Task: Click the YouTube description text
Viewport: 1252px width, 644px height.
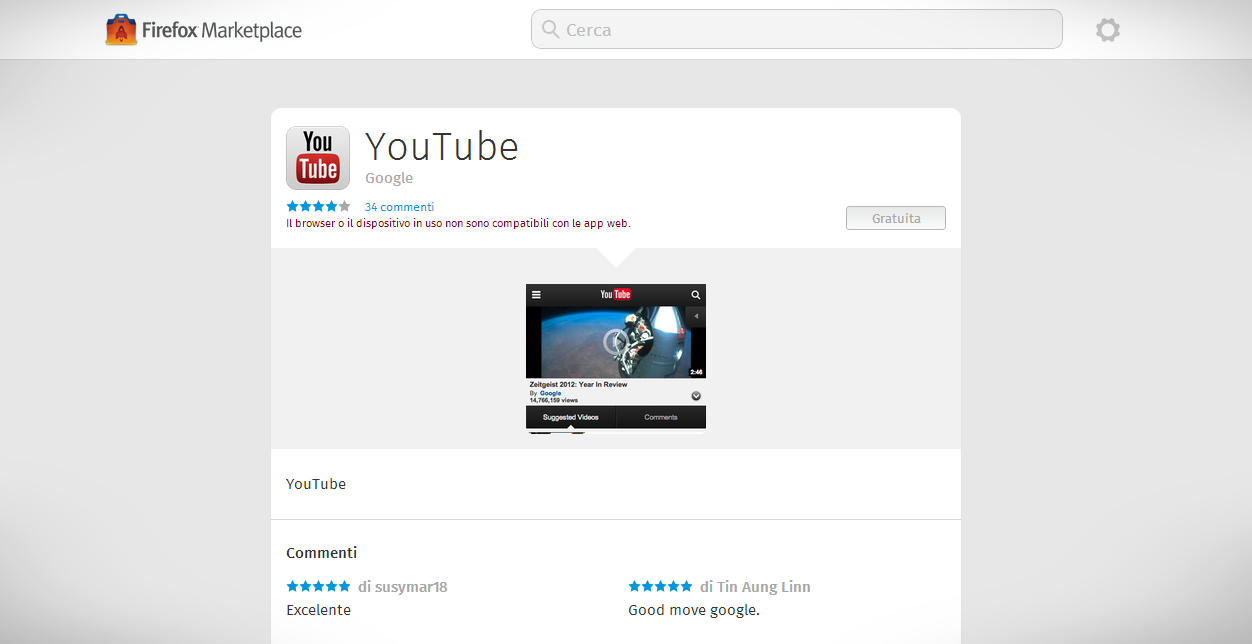Action: click(316, 484)
